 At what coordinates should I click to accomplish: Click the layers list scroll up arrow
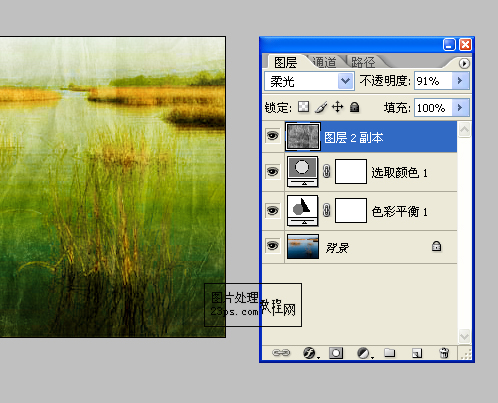click(x=464, y=130)
